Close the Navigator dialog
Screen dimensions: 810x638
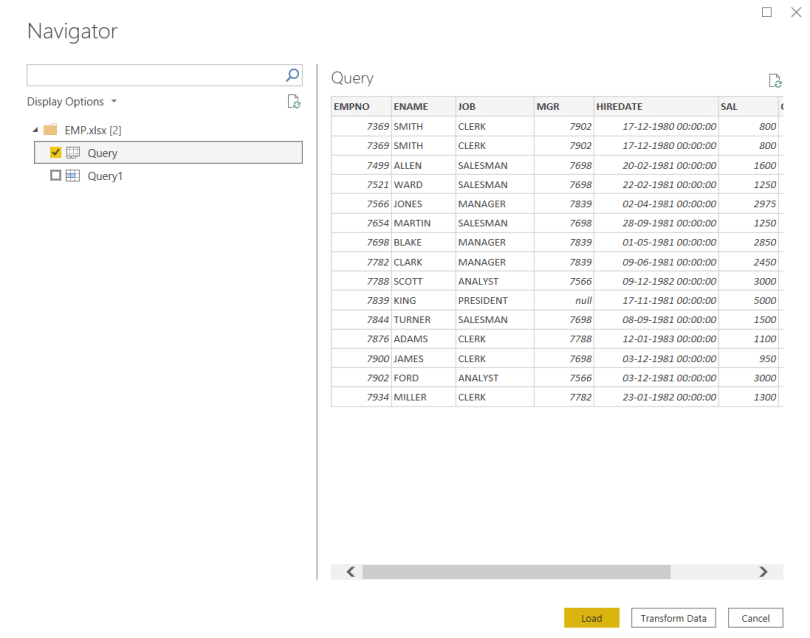tap(796, 12)
